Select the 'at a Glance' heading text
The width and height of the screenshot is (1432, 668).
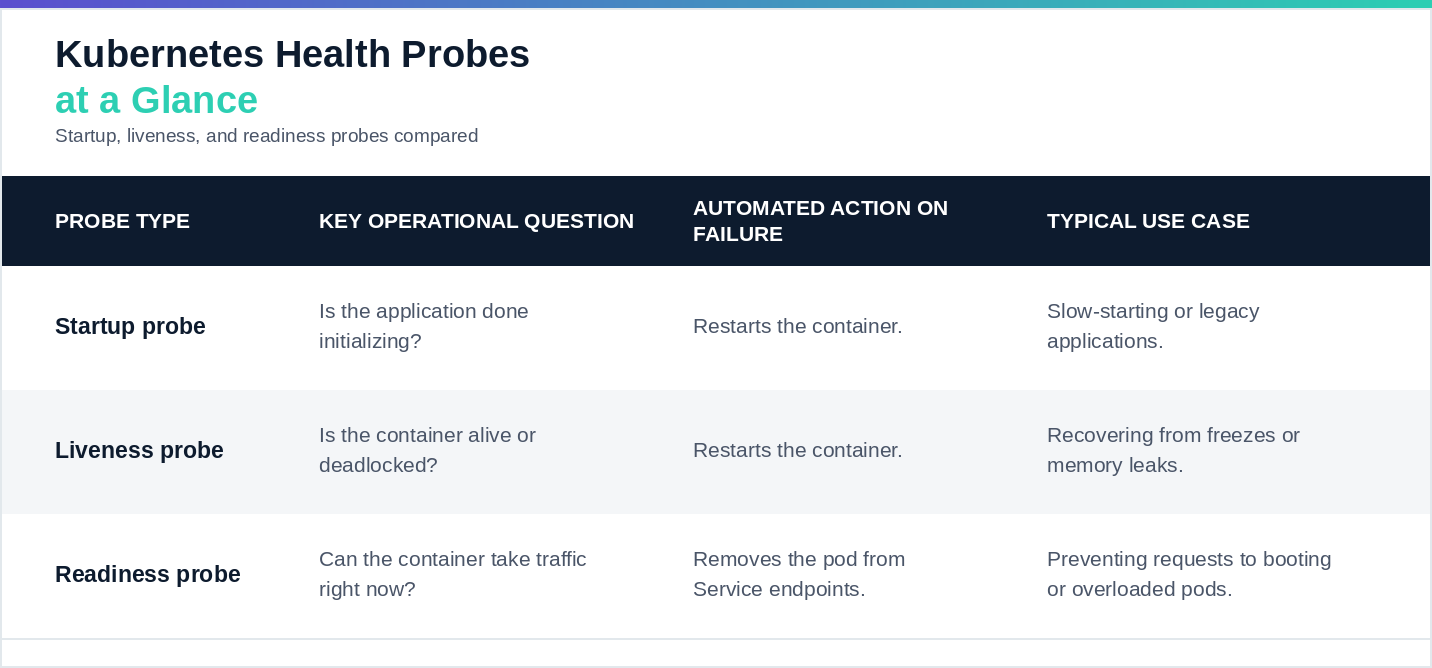156,100
